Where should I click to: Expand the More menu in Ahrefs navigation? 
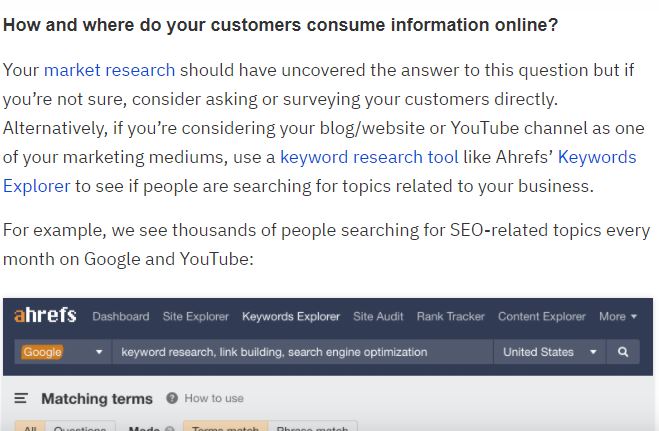(618, 316)
